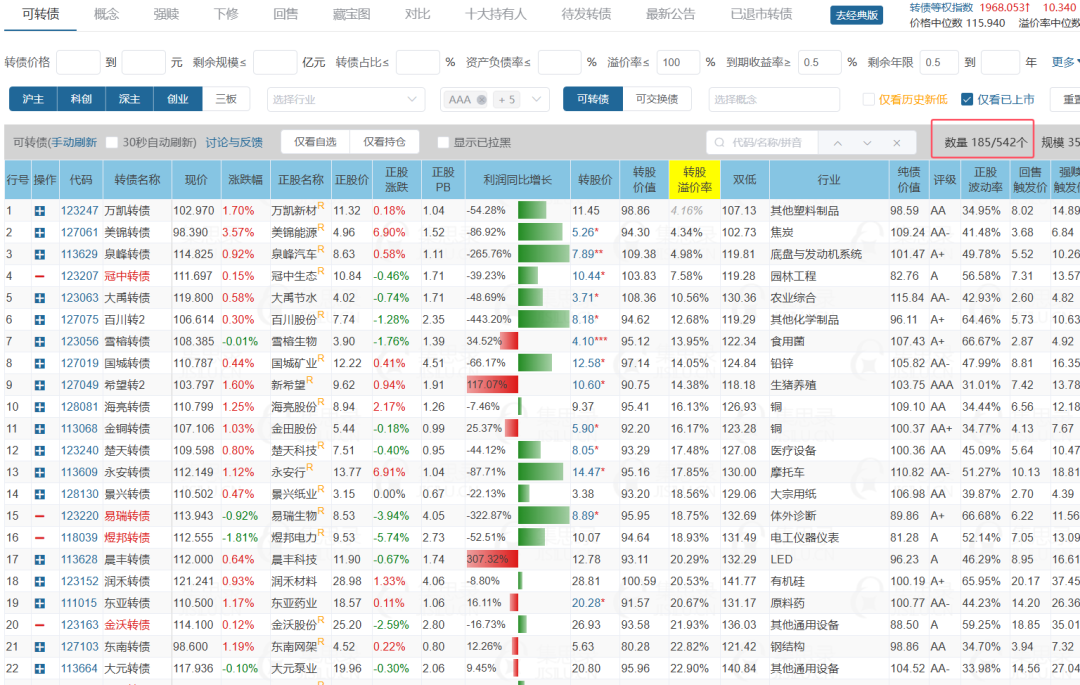This screenshot has width=1080, height=685.
Task: Enable 30秒自动刷新 checkbox
Action: pyautogui.click(x=112, y=143)
